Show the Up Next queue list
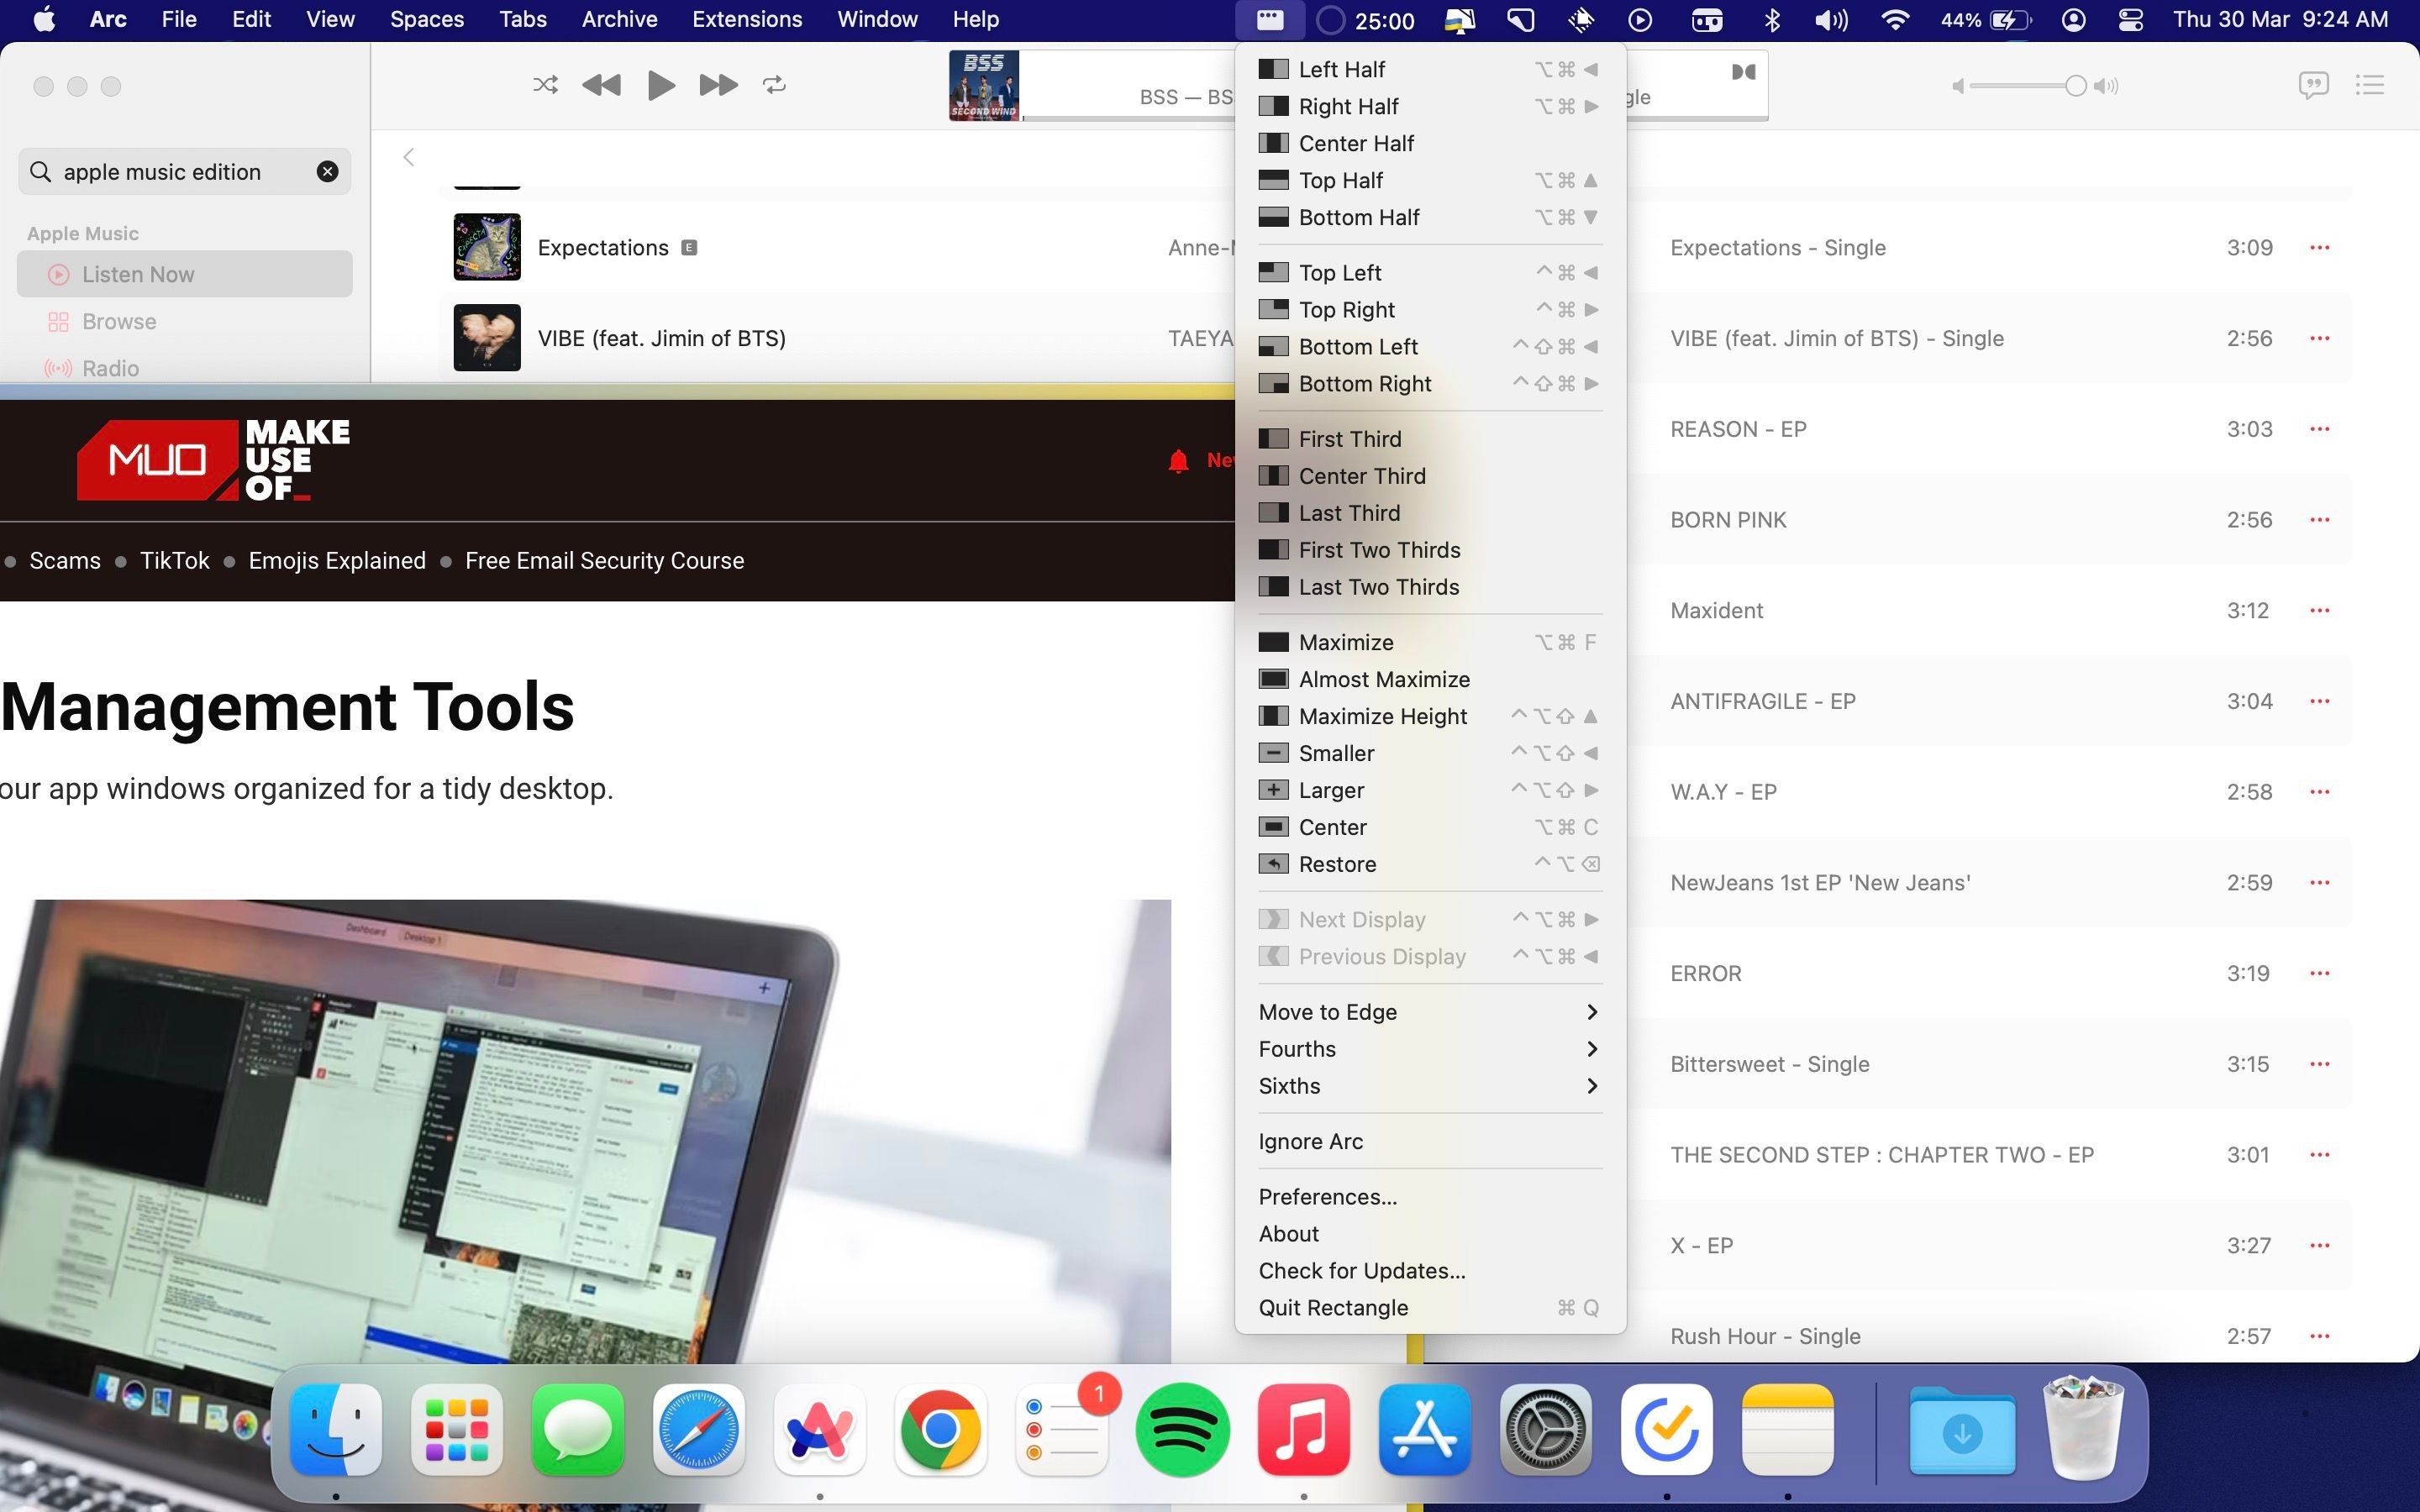2420x1512 pixels. [x=2370, y=85]
